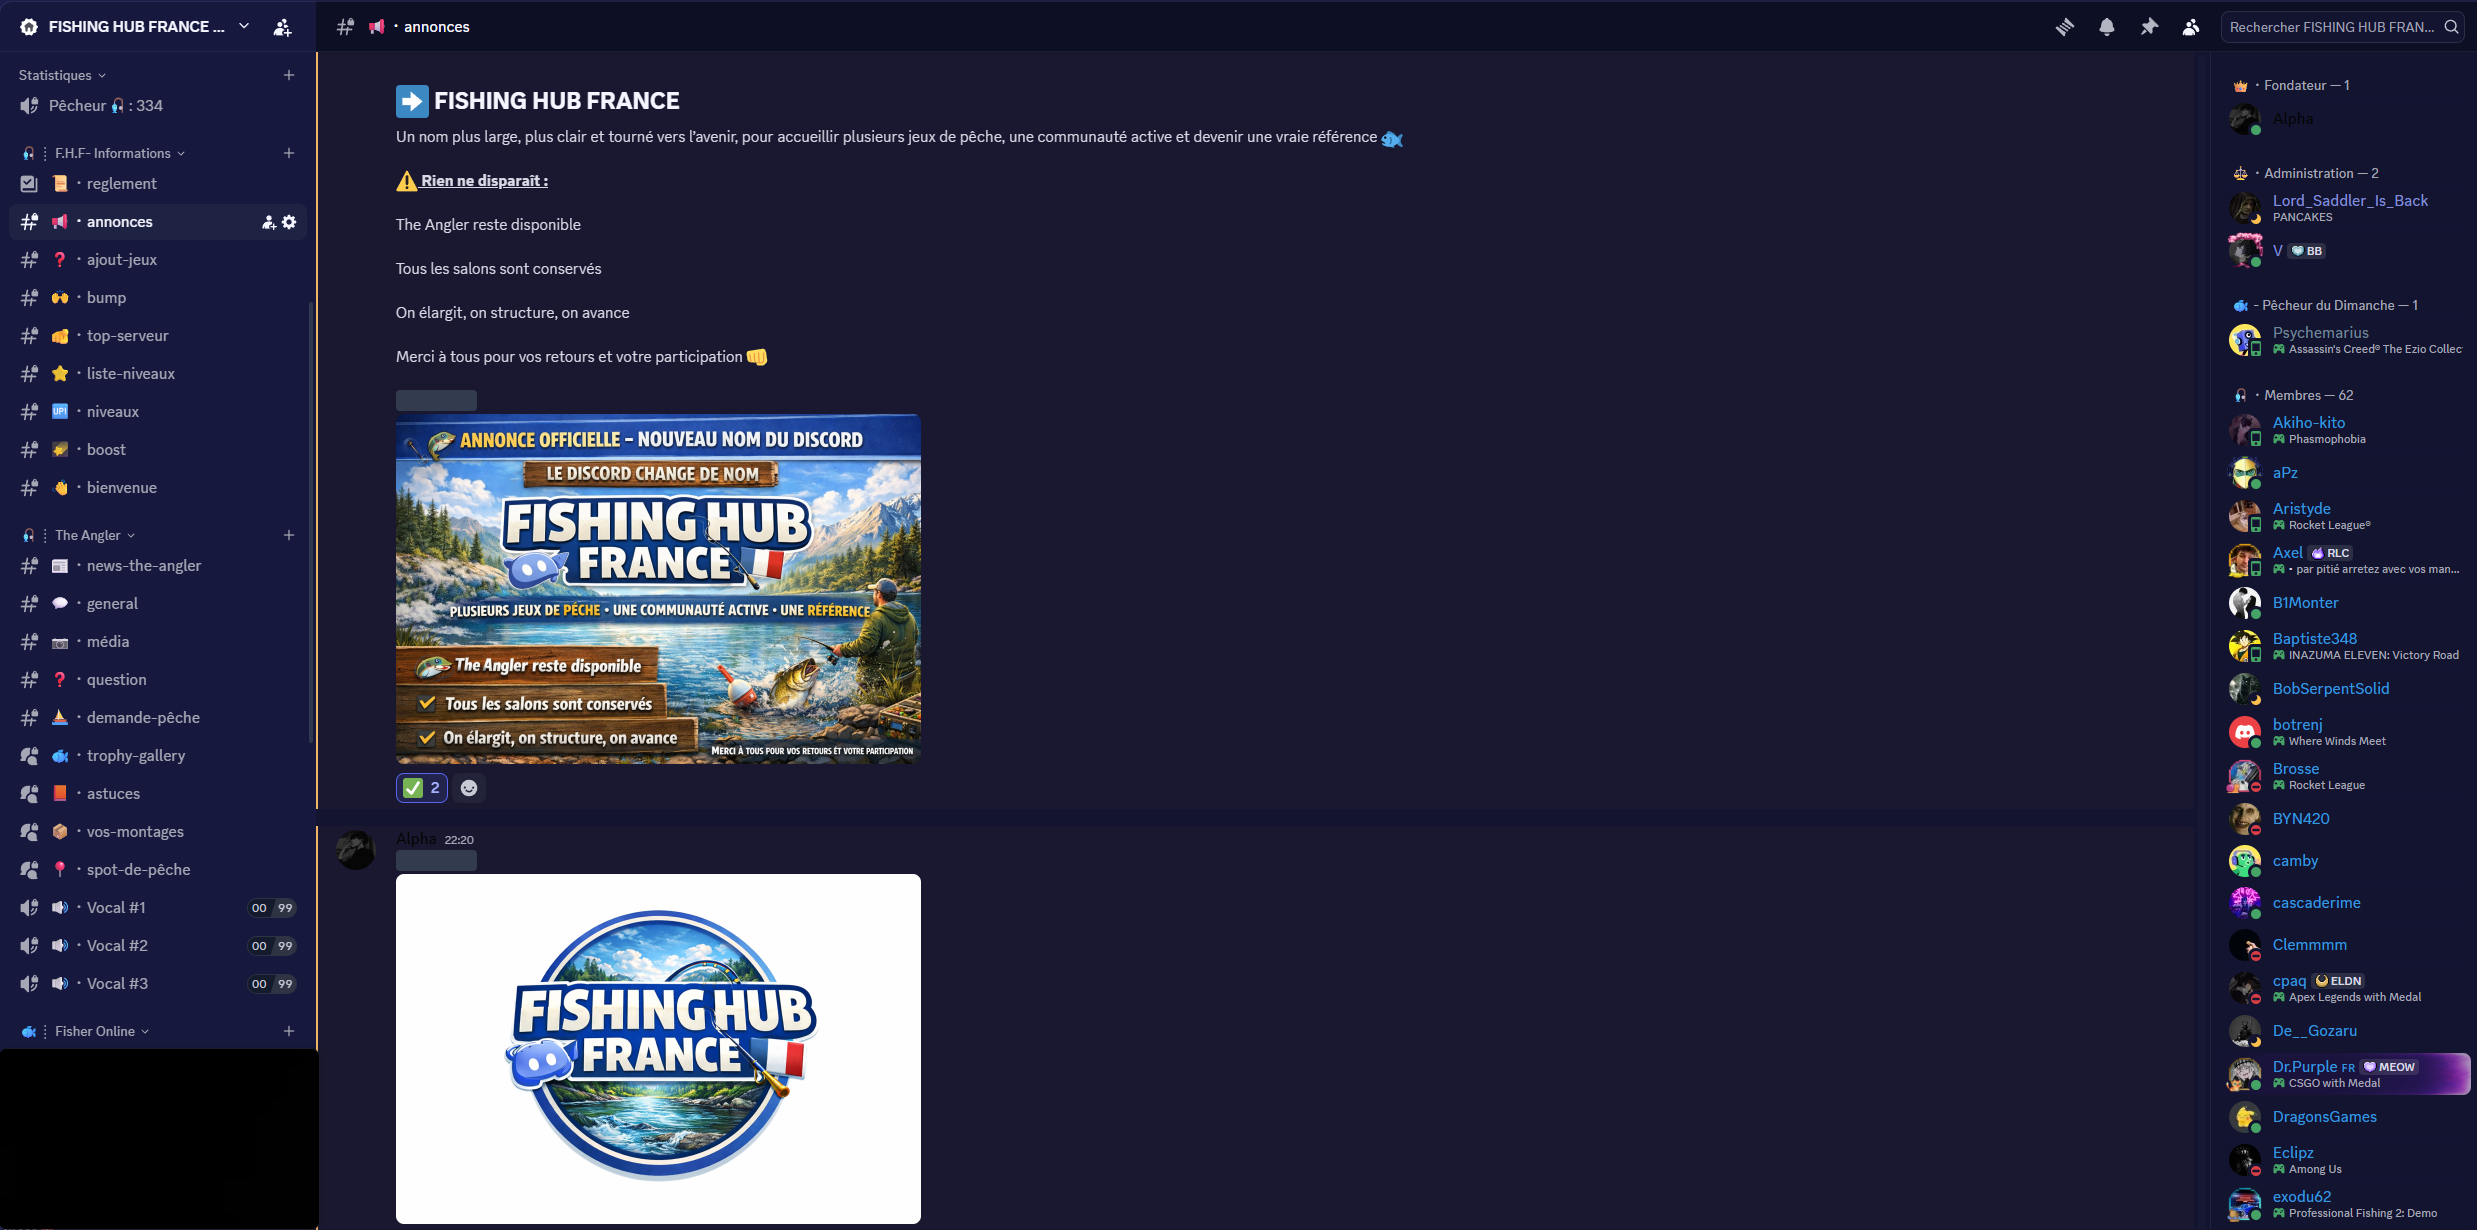2477x1230 pixels.
Task: Open the announcement banner image
Action: tap(658, 589)
